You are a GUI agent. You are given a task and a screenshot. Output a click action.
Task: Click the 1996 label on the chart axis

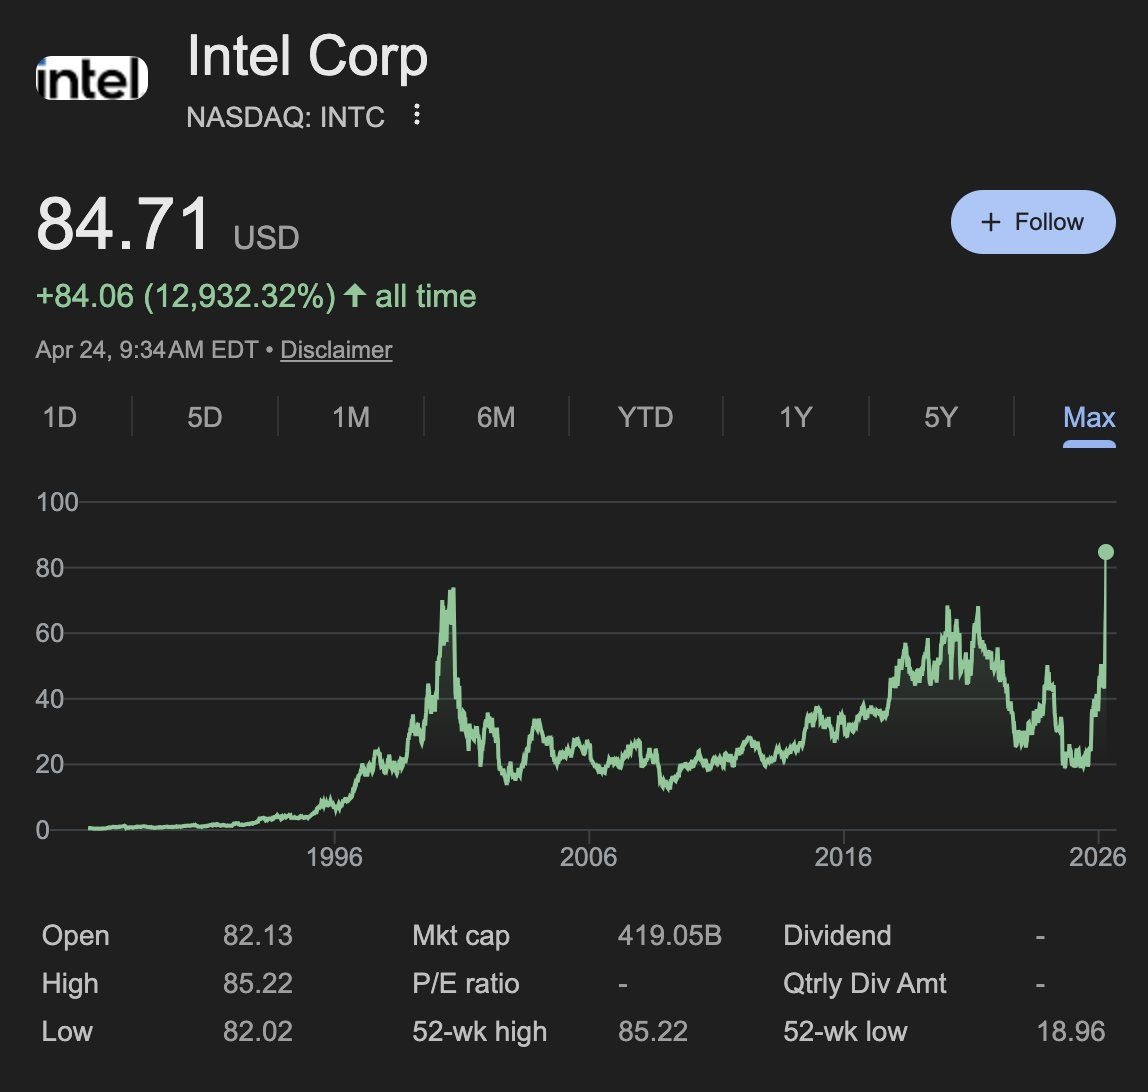point(335,857)
